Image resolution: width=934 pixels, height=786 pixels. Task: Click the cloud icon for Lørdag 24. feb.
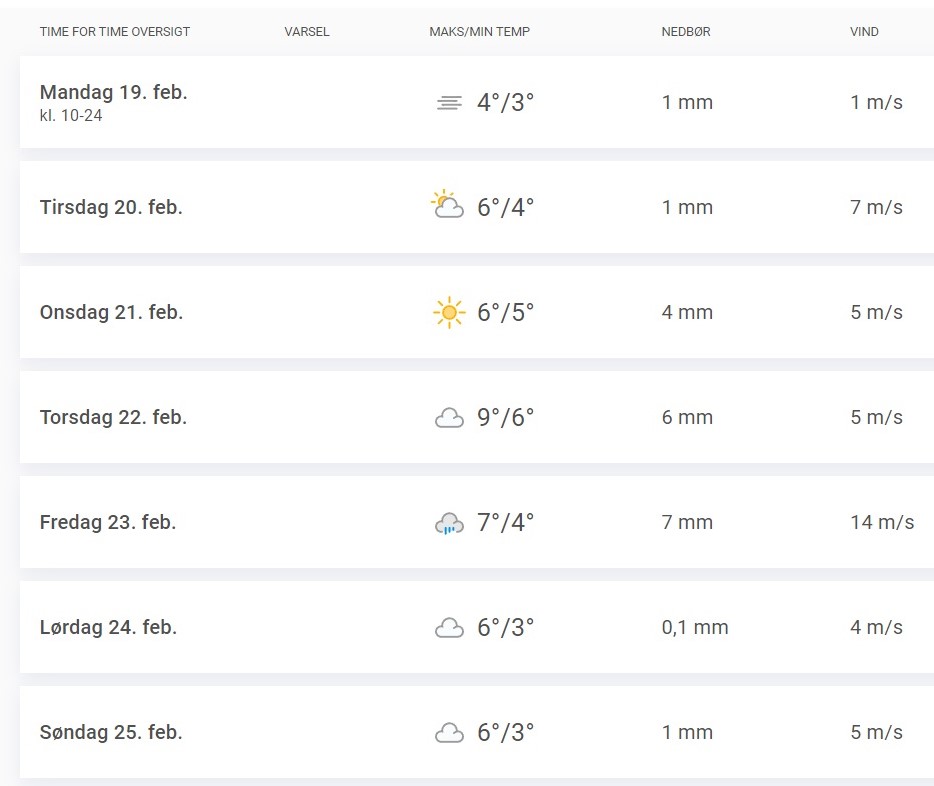click(449, 628)
